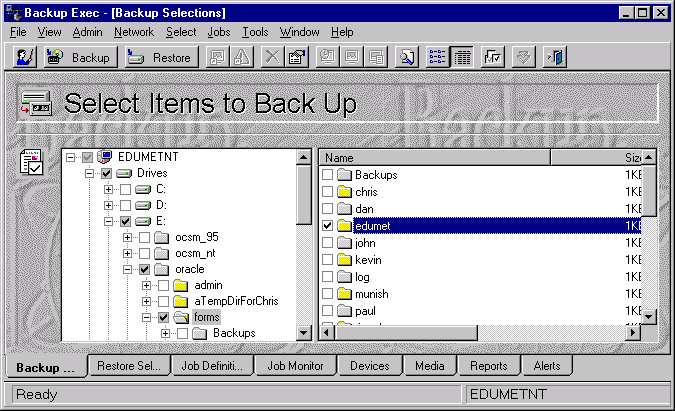Click the C: drive icon

143,189
